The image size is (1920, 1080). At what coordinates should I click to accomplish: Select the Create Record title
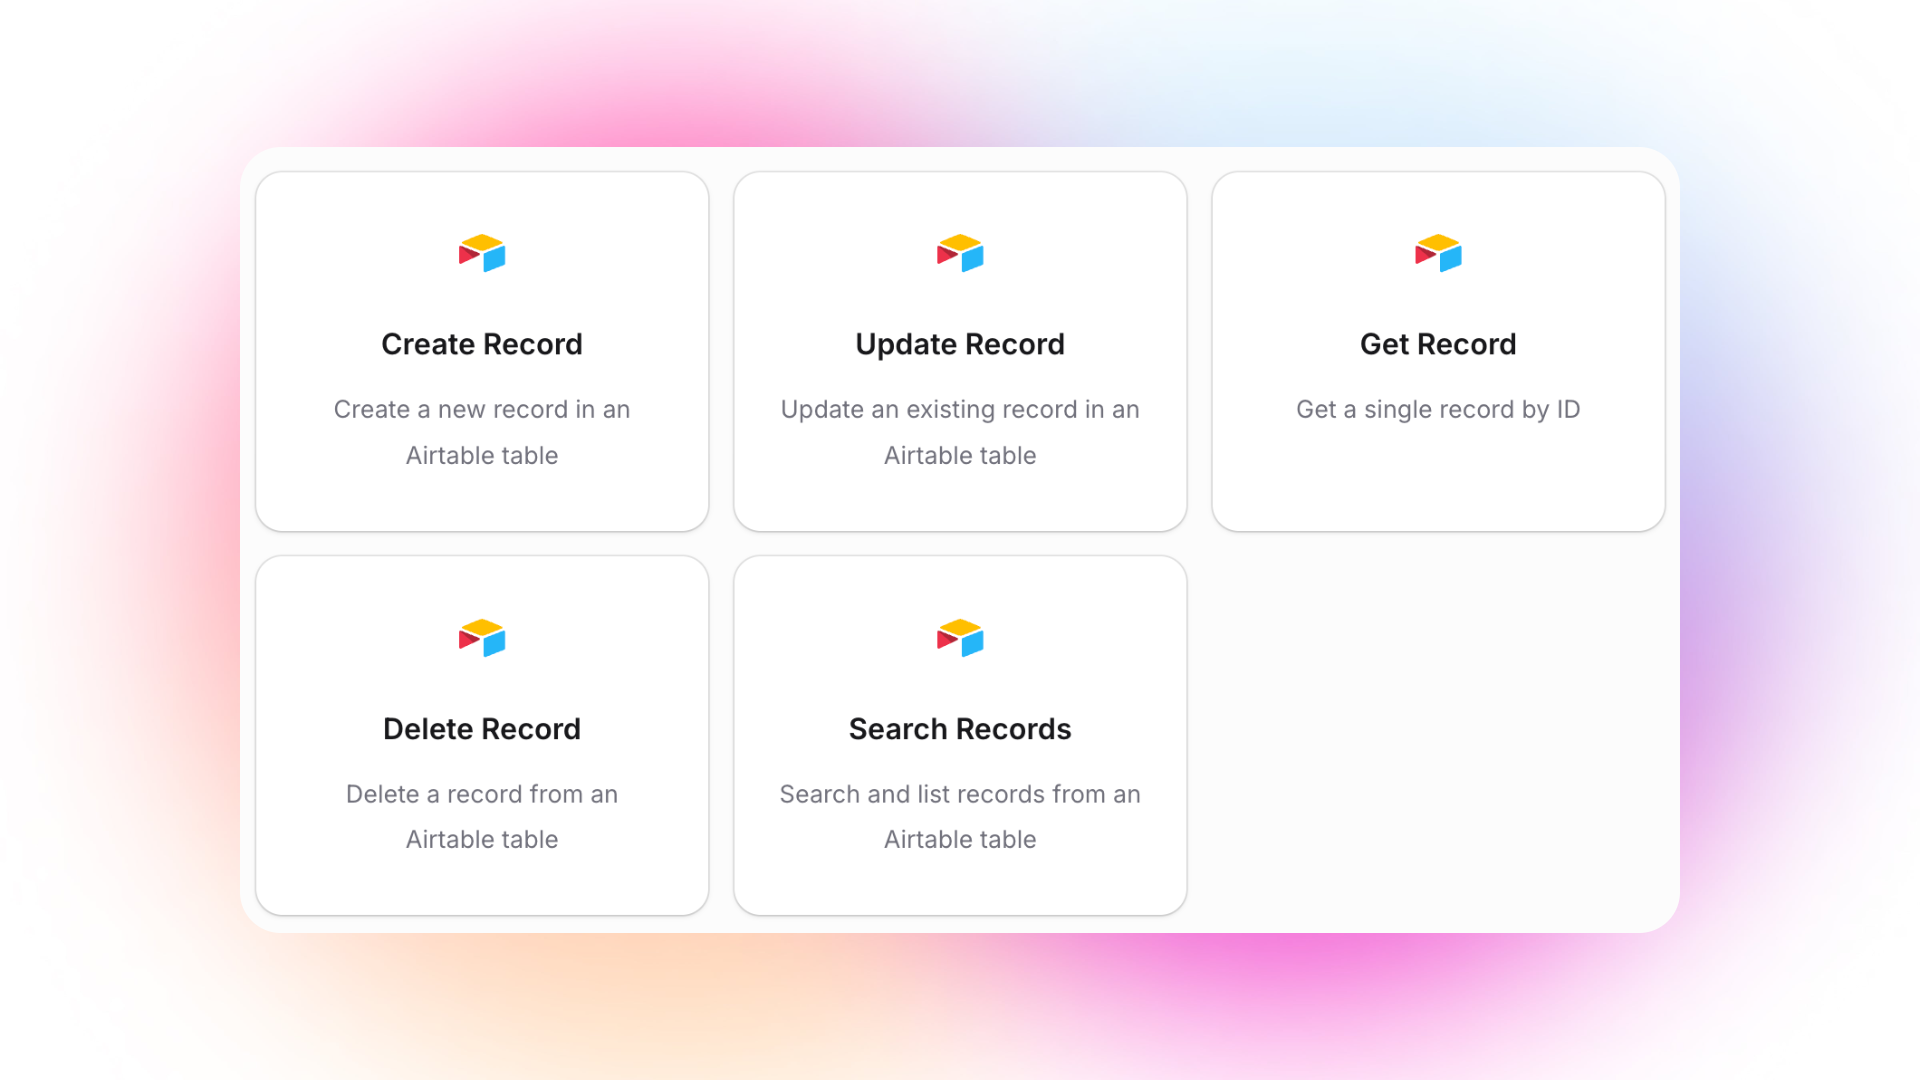482,344
